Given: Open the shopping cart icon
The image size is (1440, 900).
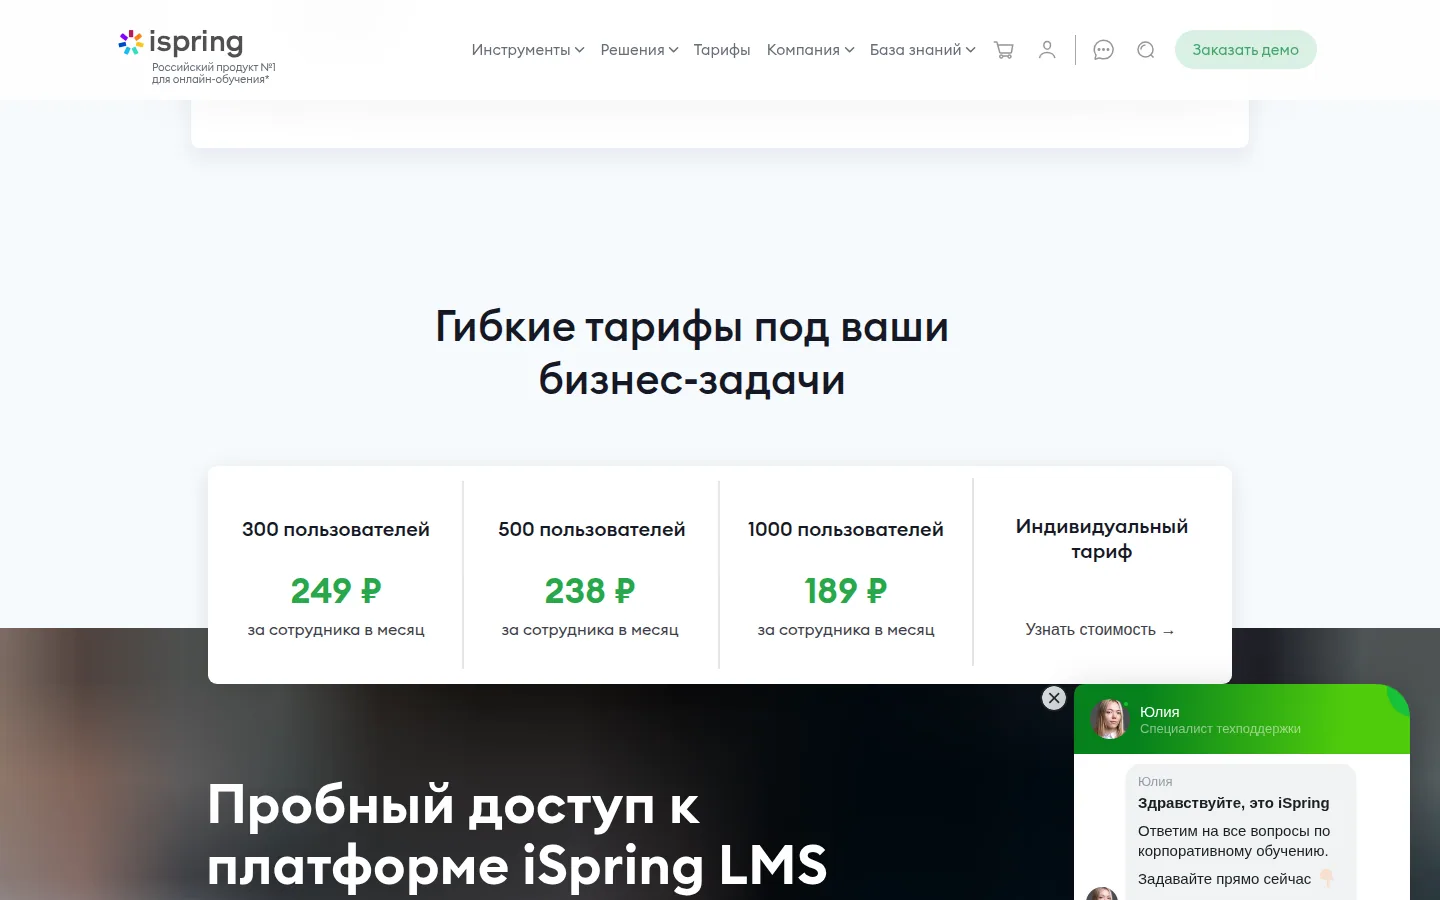Looking at the screenshot, I should (1004, 50).
